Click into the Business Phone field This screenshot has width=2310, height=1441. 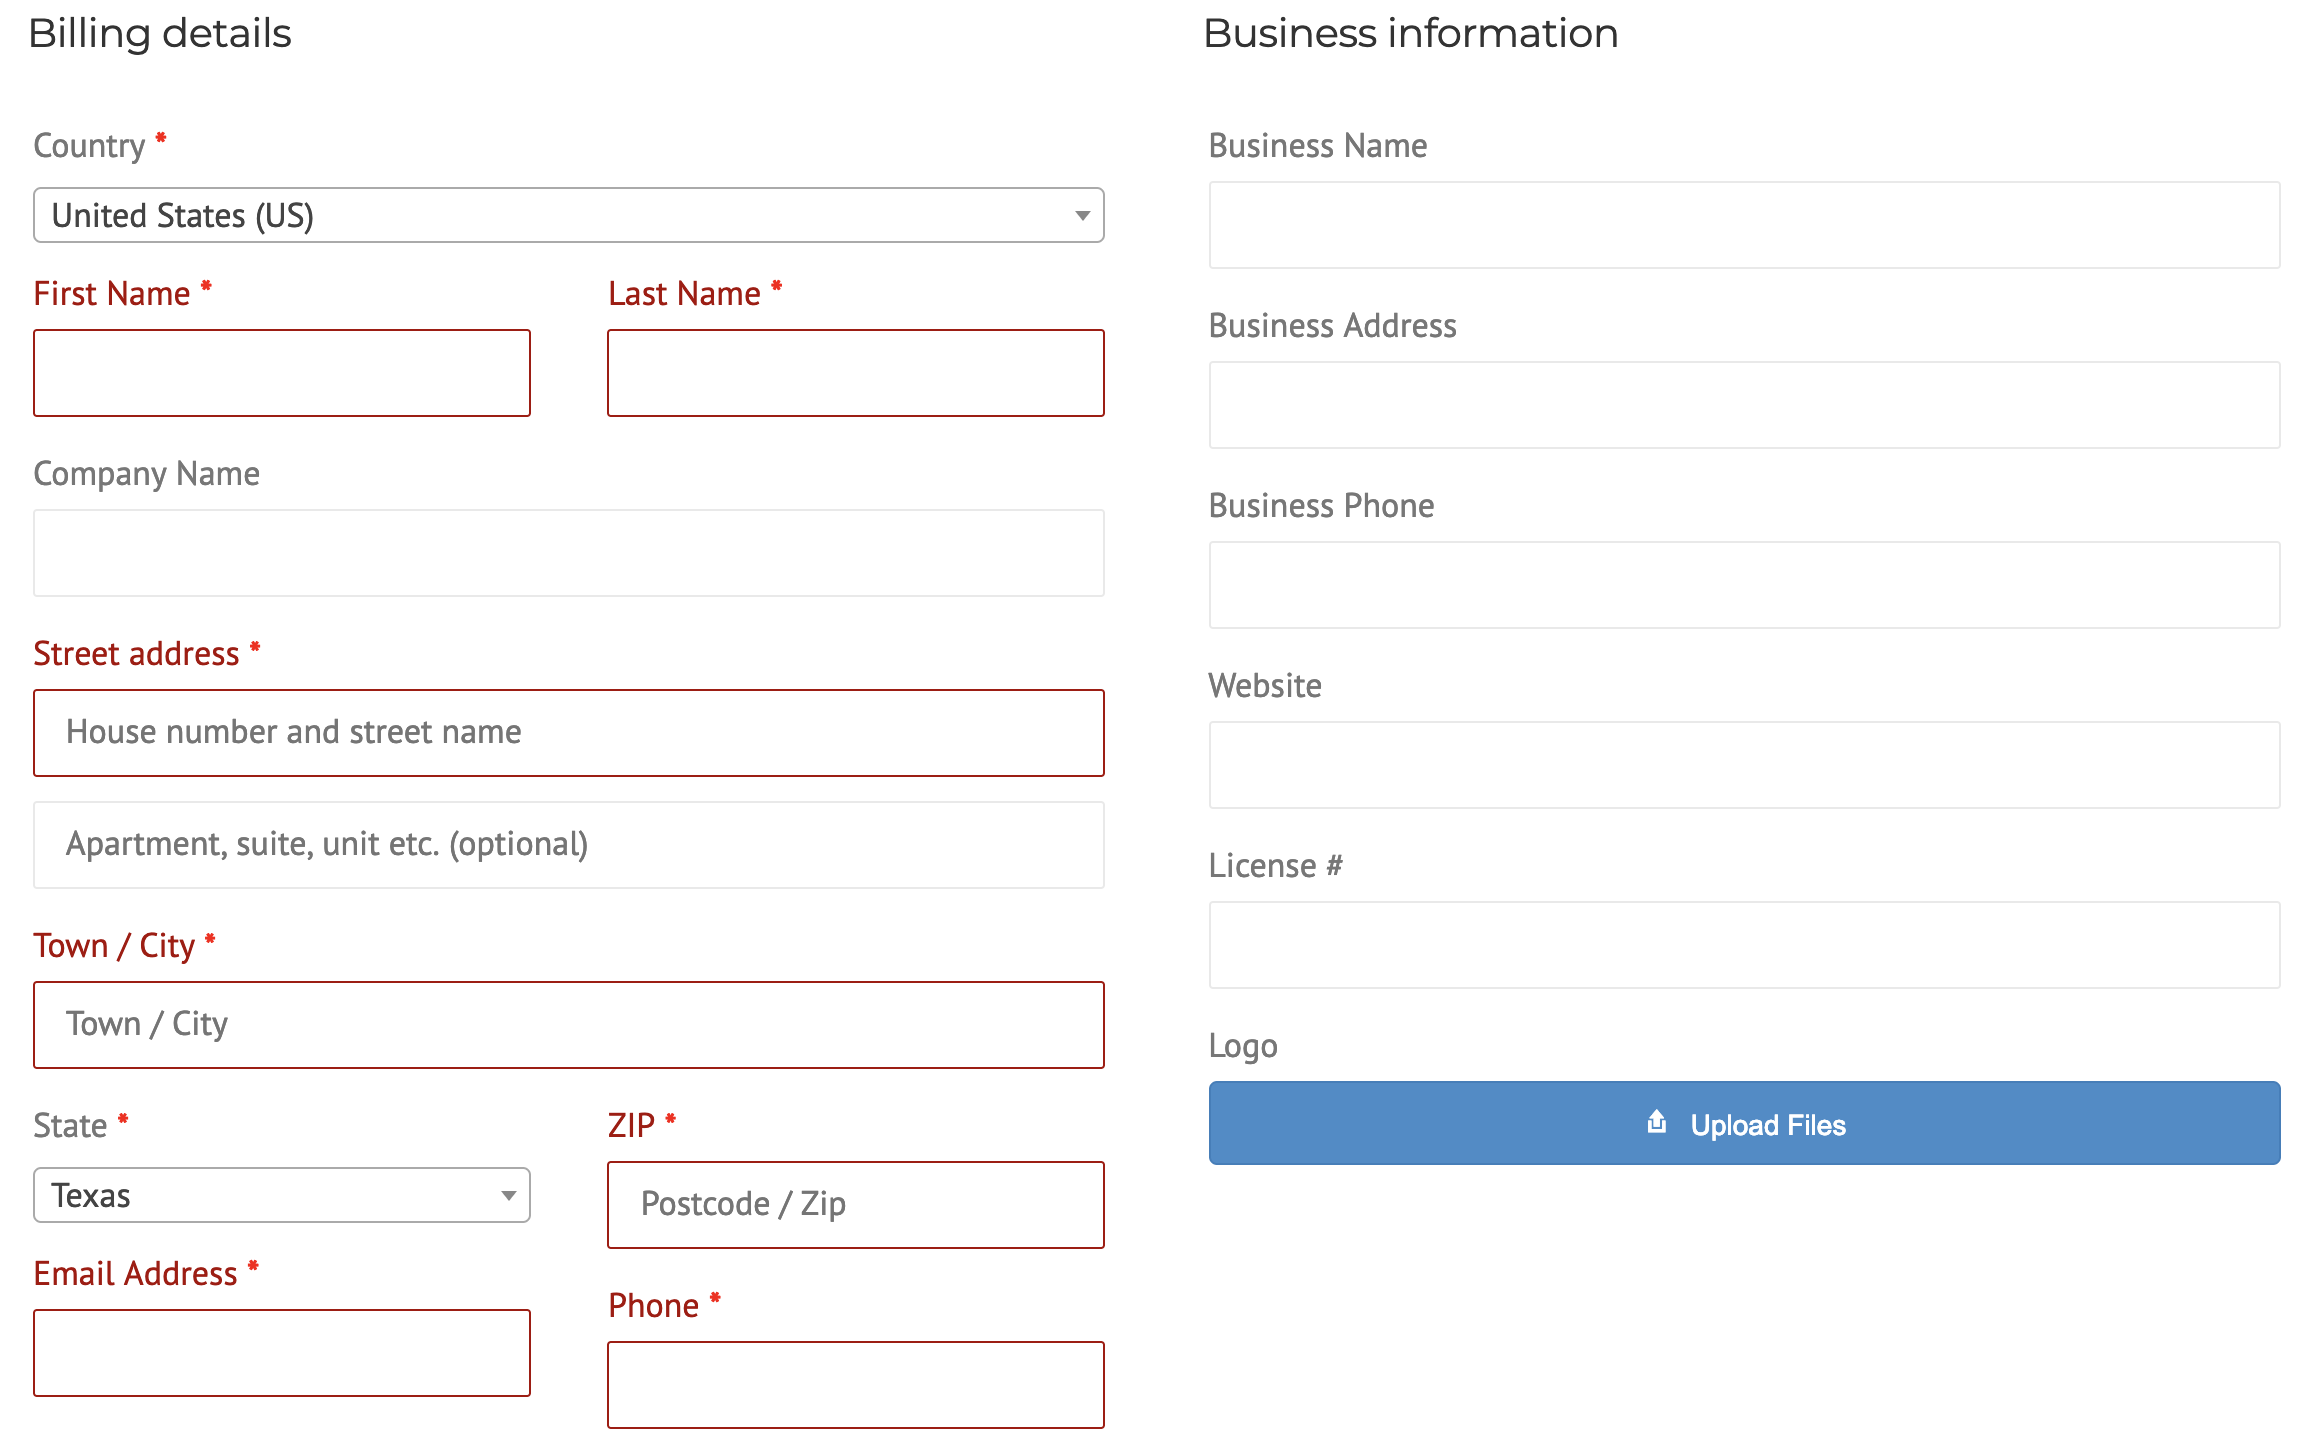[x=1744, y=585]
